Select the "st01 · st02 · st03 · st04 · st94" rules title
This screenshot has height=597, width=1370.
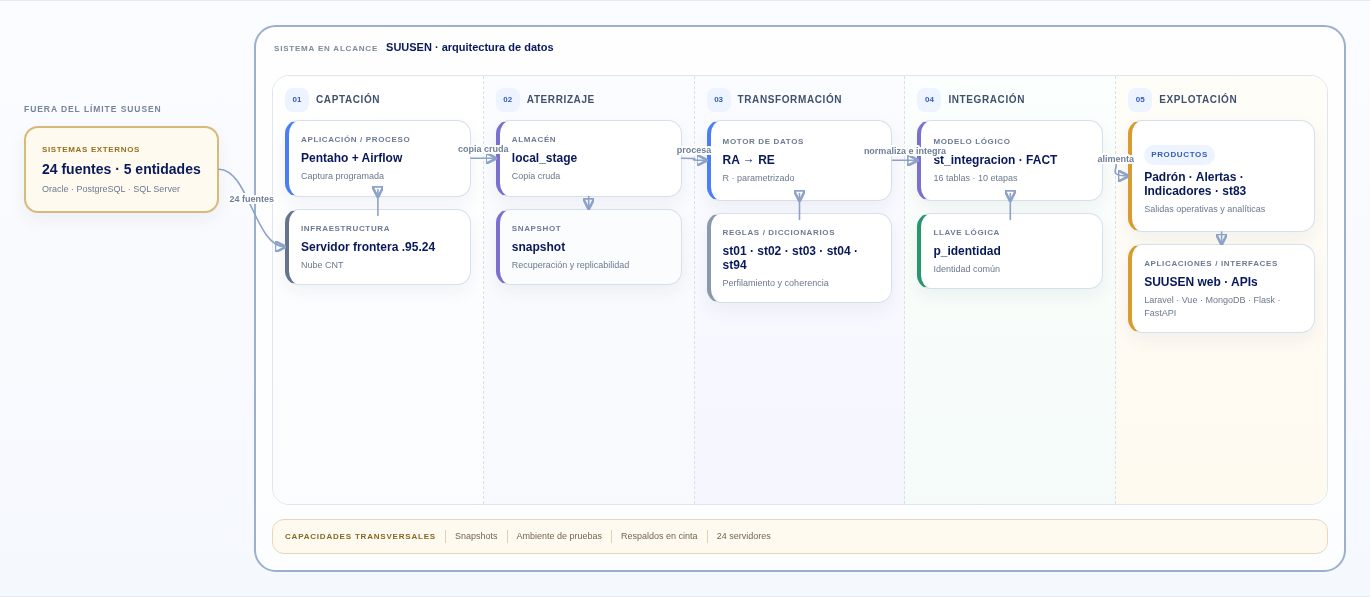[x=790, y=258]
